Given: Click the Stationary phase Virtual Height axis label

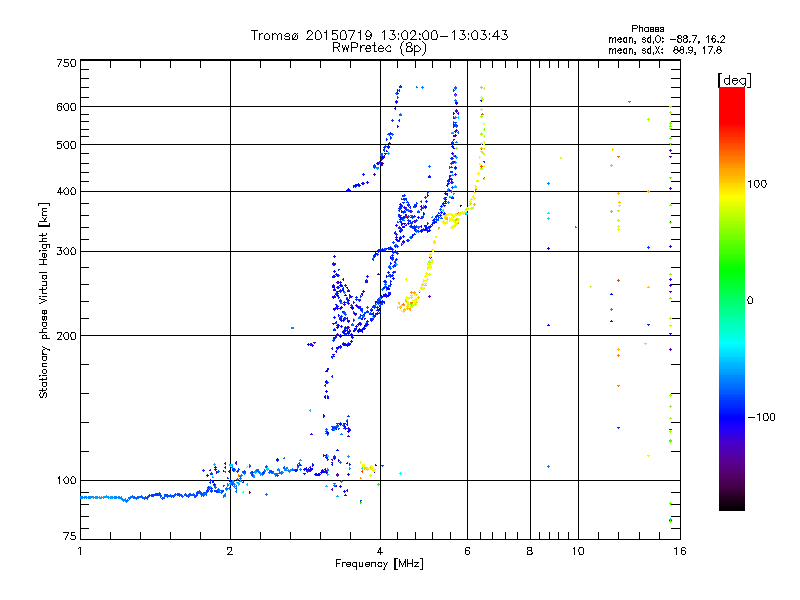Looking at the screenshot, I should click(x=44, y=300).
